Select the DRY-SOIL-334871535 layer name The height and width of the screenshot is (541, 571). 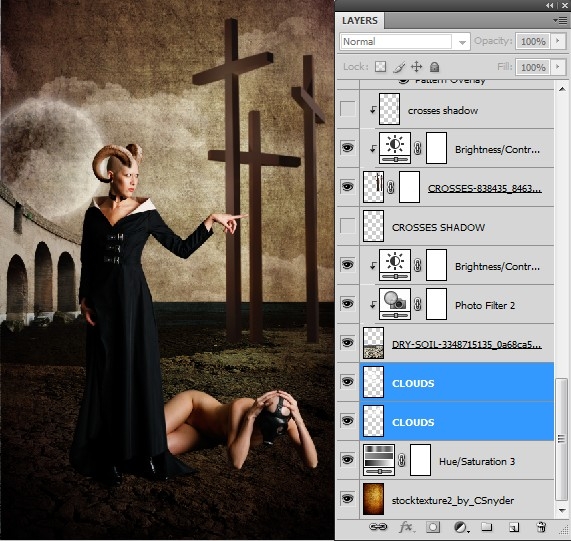[x=466, y=344]
